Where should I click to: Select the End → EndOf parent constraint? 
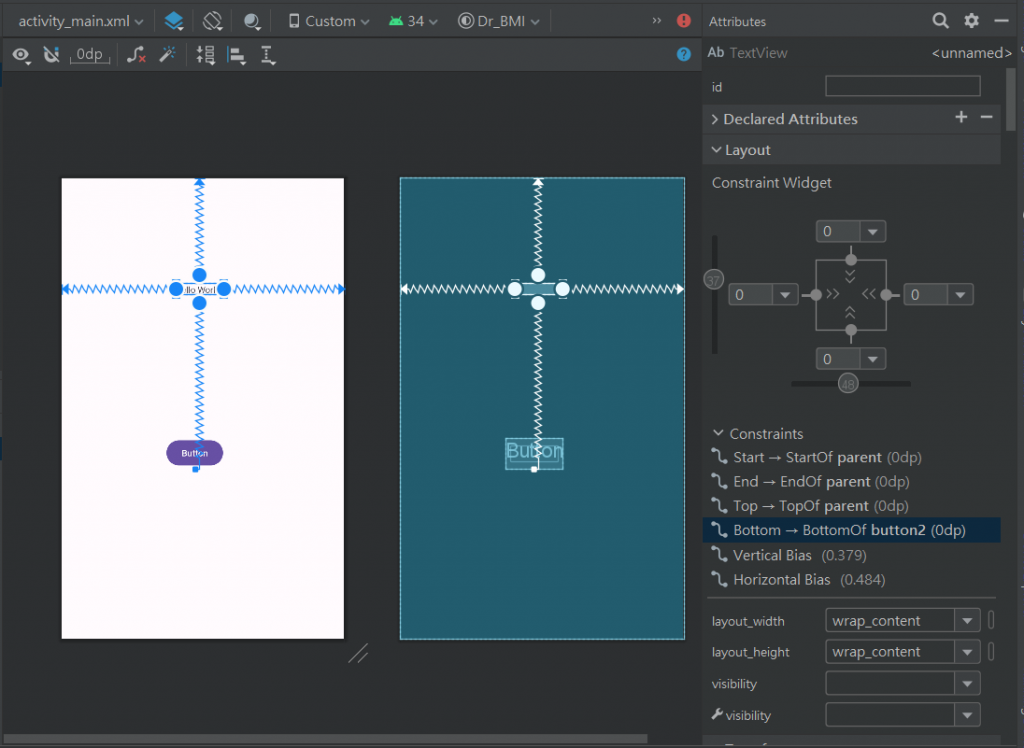point(852,481)
